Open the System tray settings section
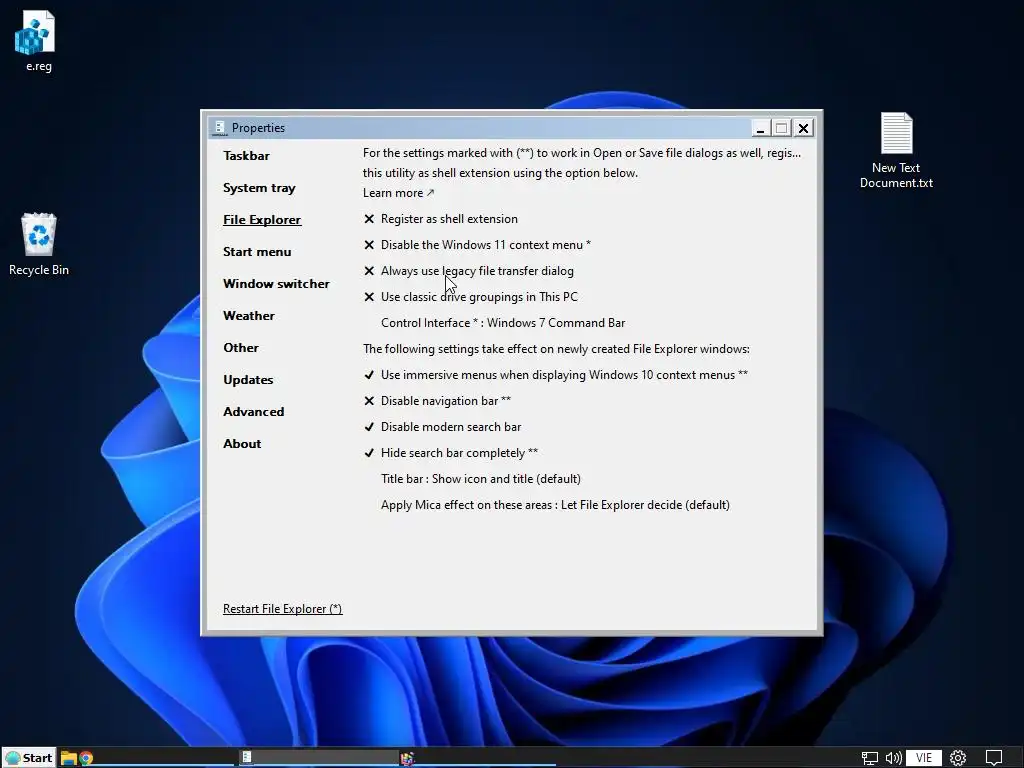Viewport: 1024px width, 768px height. (x=259, y=187)
